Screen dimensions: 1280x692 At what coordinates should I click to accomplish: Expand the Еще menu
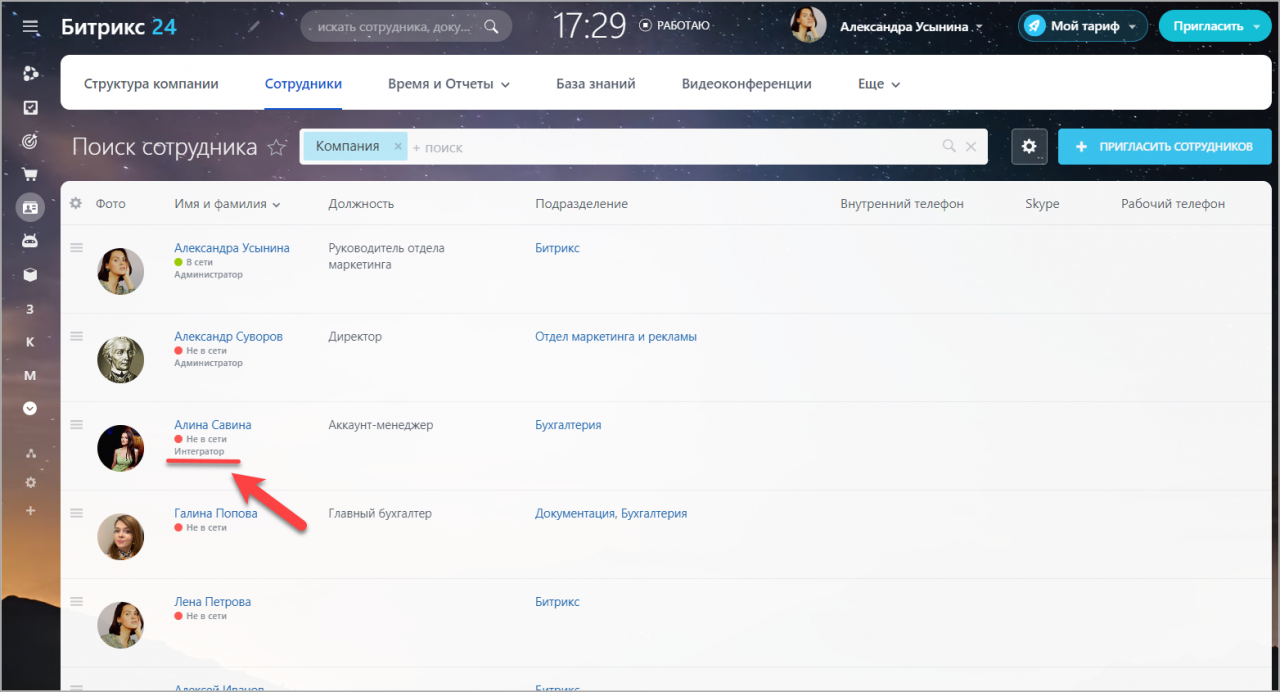click(879, 84)
